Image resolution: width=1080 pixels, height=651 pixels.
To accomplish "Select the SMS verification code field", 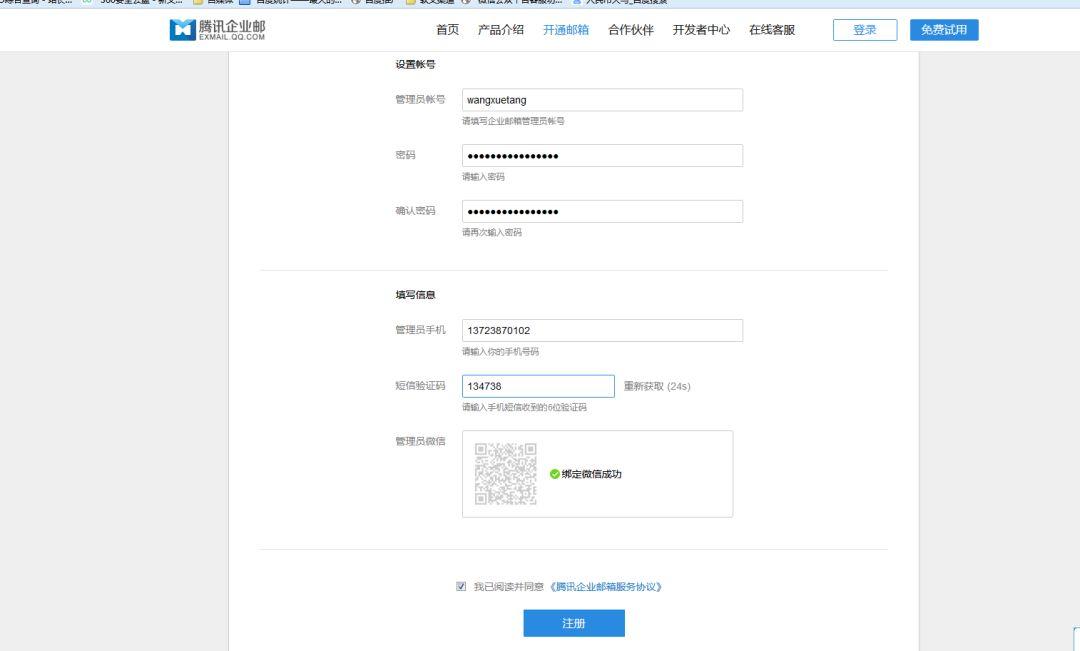I will click(537, 386).
